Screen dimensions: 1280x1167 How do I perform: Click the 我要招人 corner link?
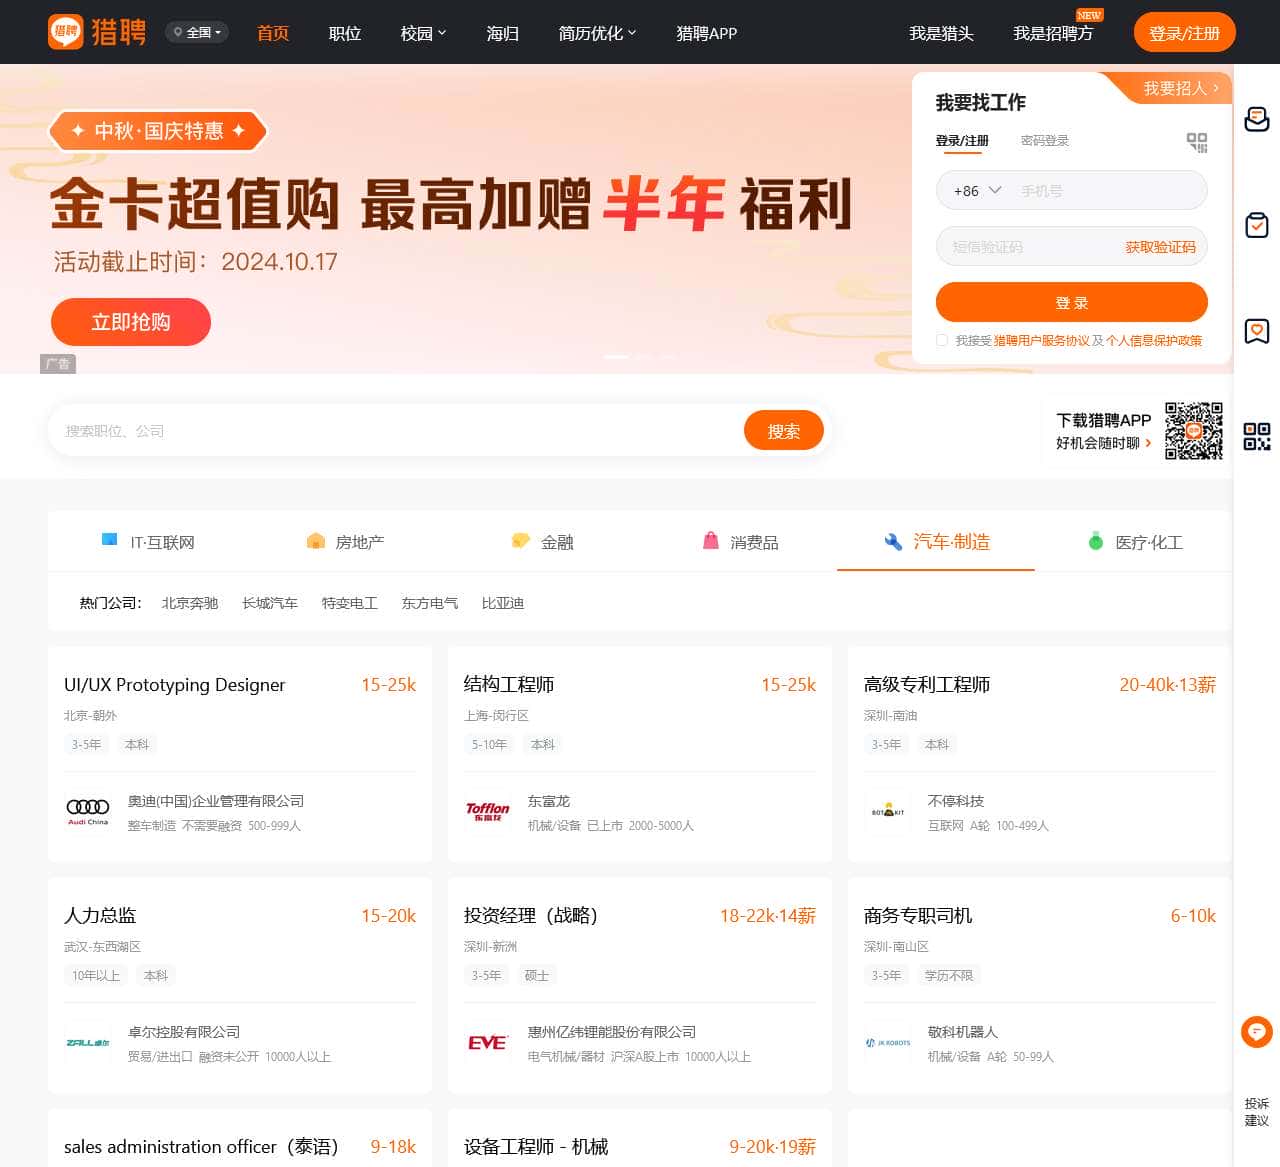point(1180,88)
